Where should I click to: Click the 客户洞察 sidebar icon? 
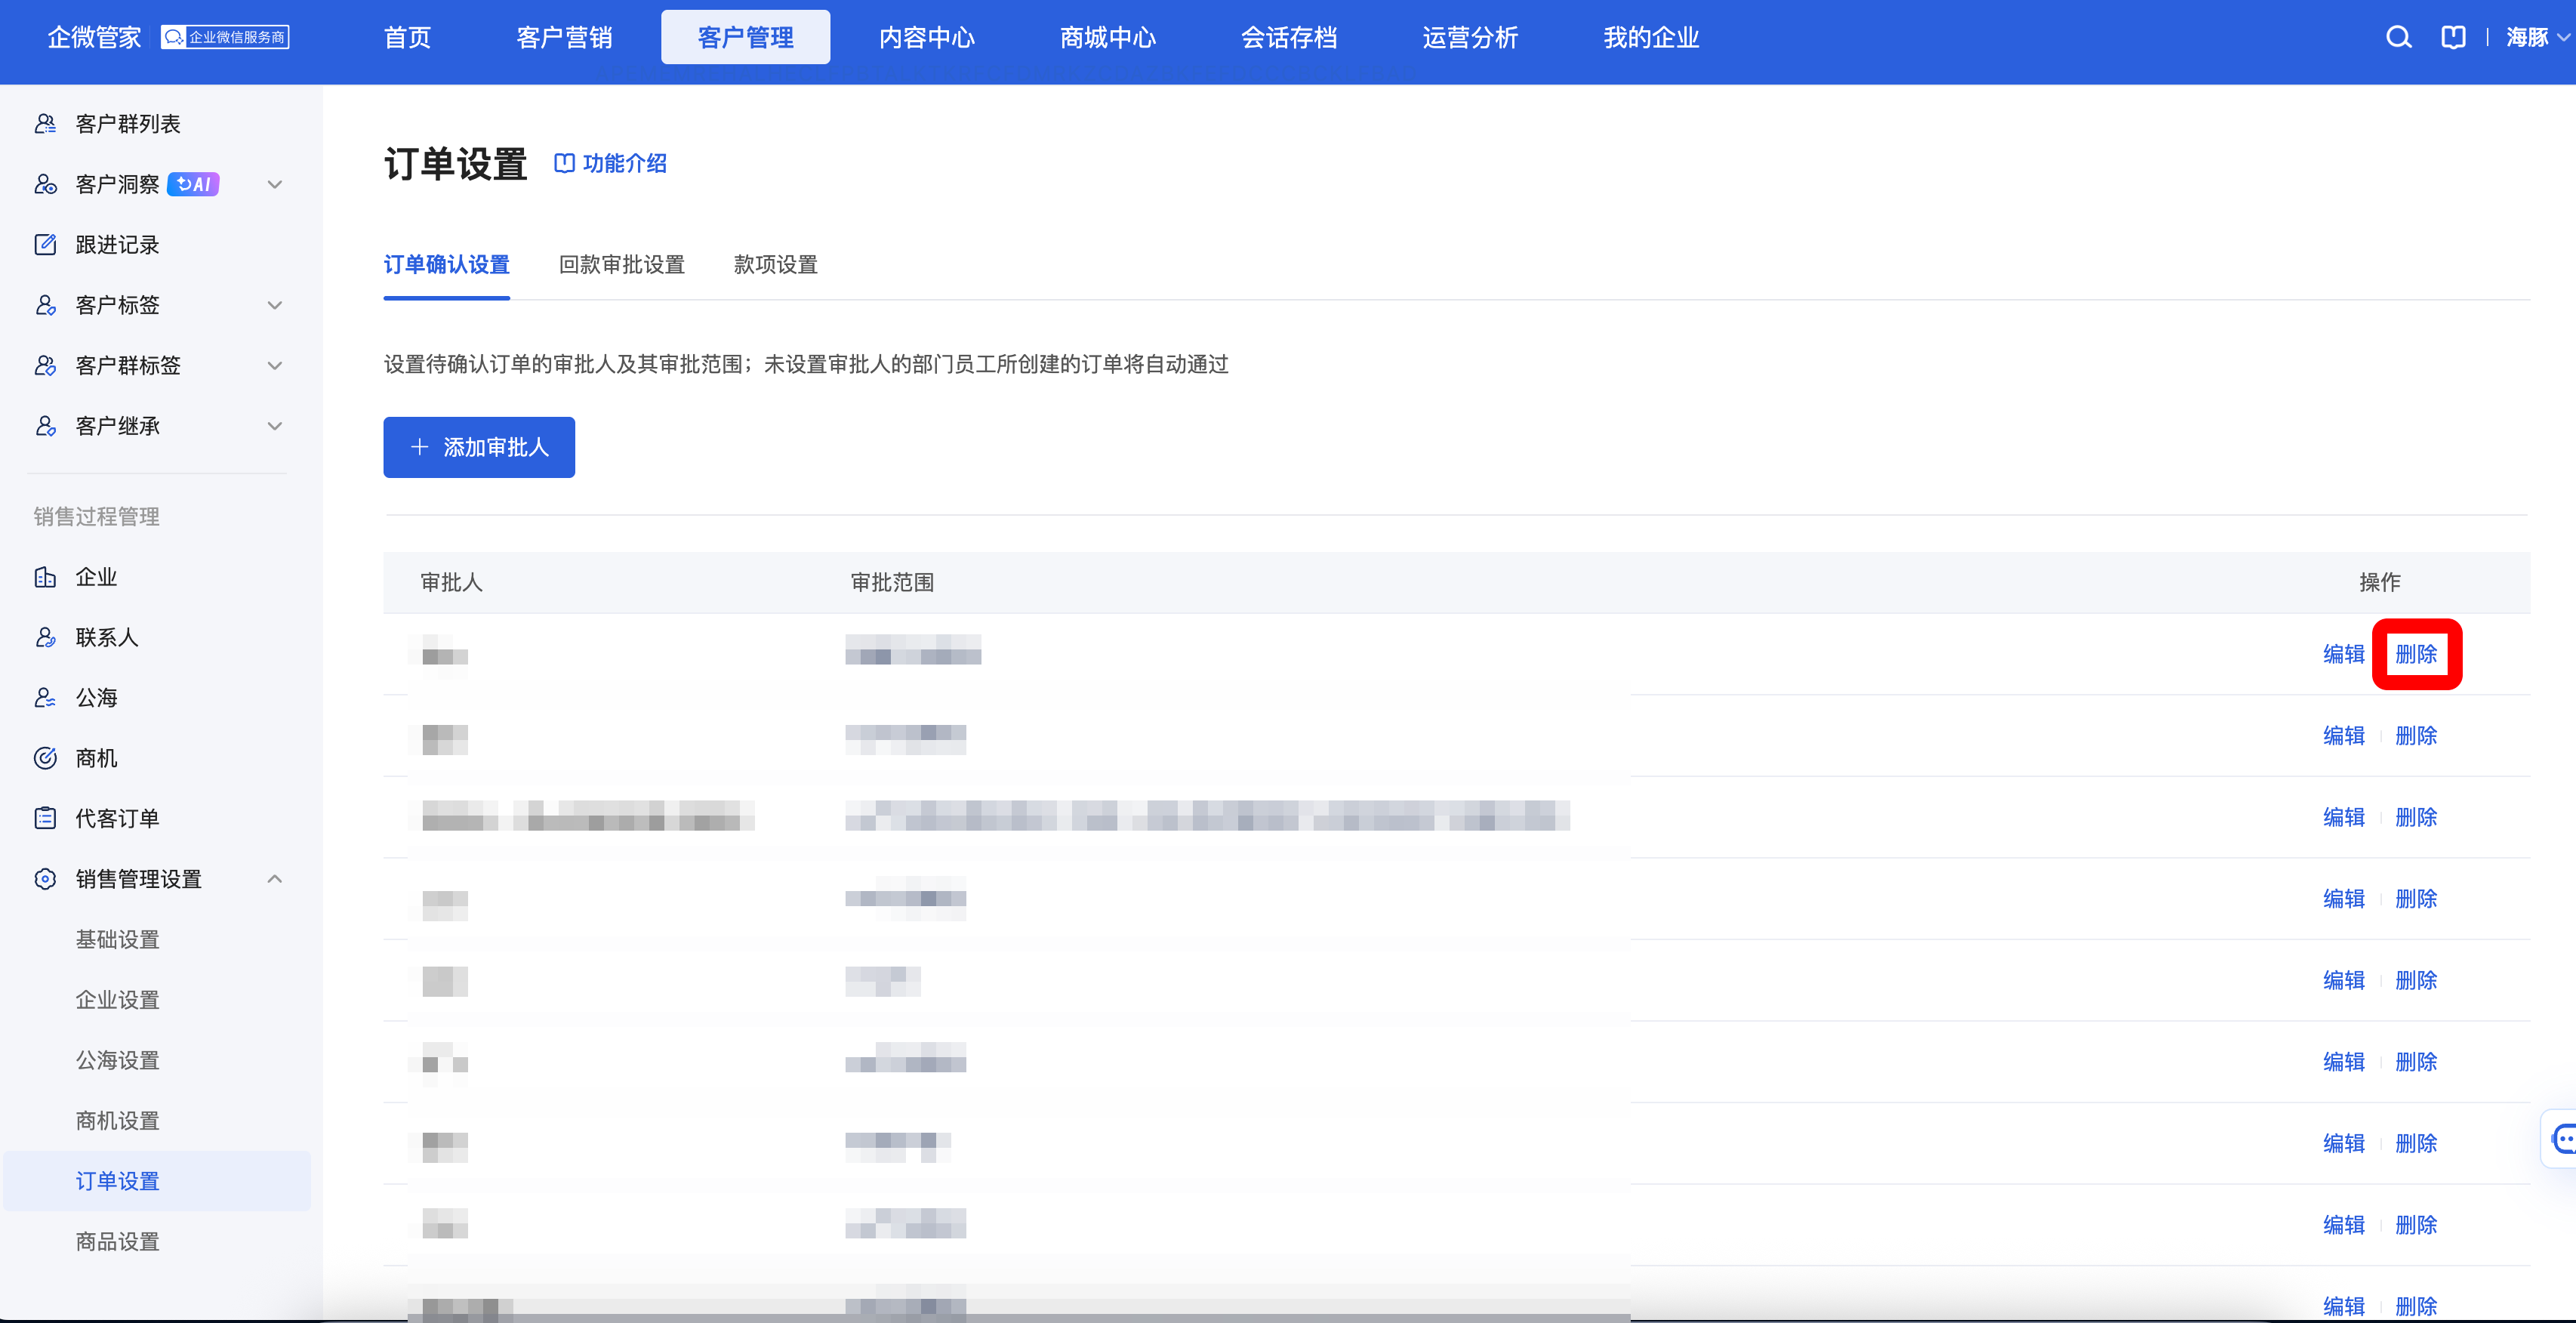(45, 184)
